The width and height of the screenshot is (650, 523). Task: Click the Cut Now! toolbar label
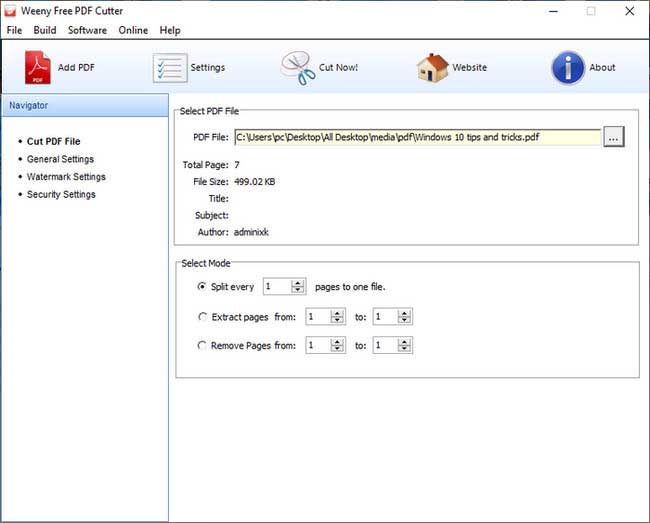coord(338,68)
